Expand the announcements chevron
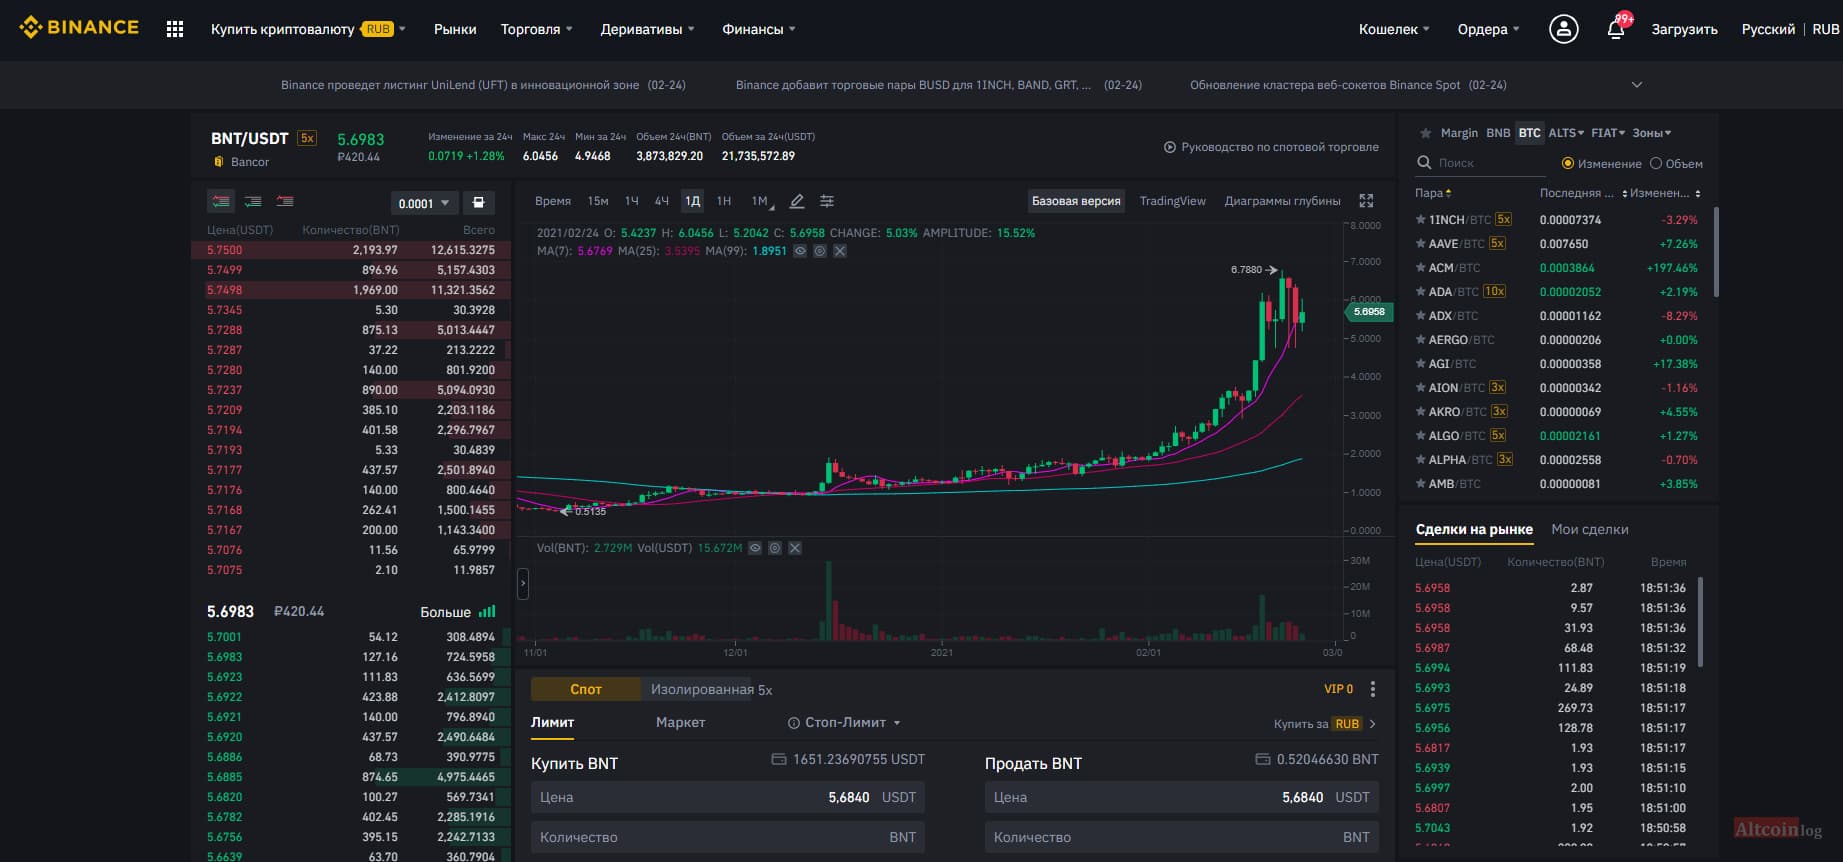The height and width of the screenshot is (862, 1843). 1637,85
